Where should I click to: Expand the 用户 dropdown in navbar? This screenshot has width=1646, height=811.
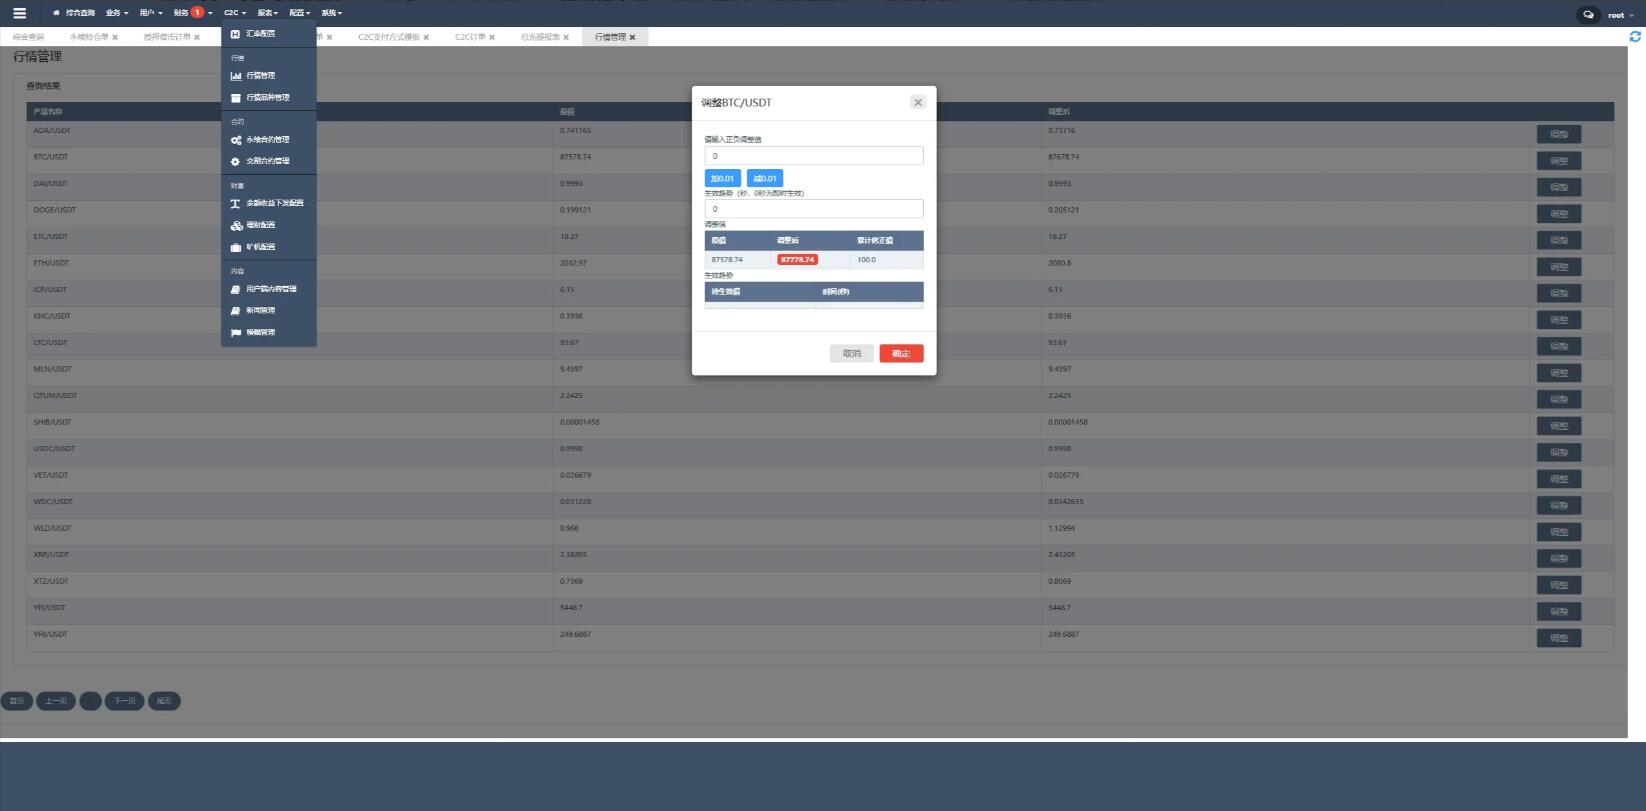tap(150, 13)
